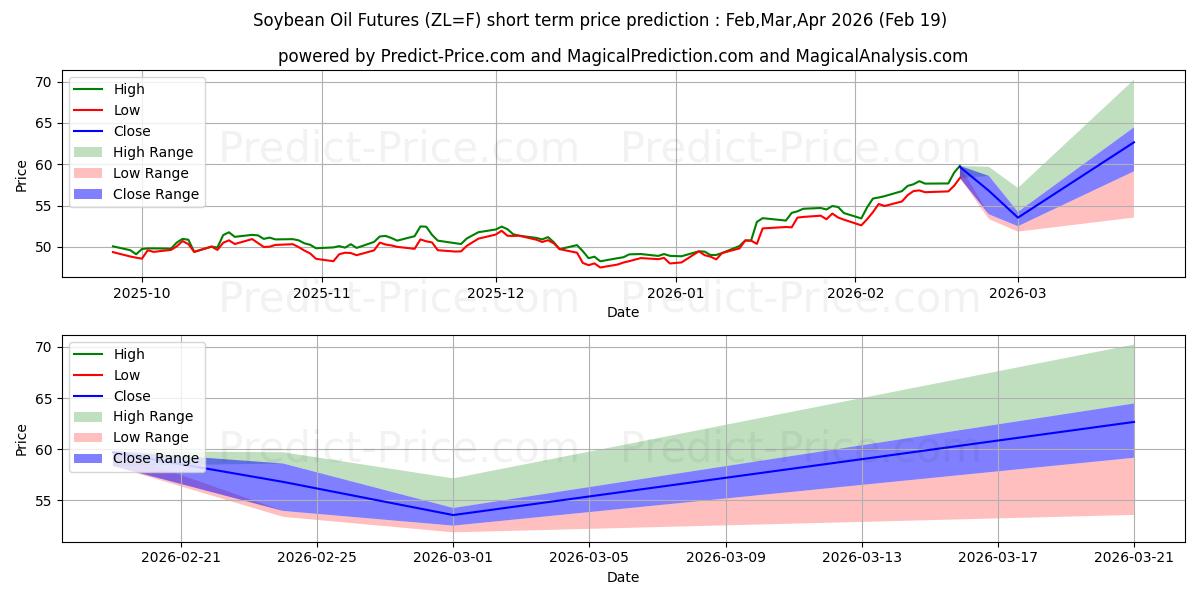The height and width of the screenshot is (600, 1200).
Task: Click the Low Range swatch in bottom legend
Action: pyautogui.click(x=90, y=437)
